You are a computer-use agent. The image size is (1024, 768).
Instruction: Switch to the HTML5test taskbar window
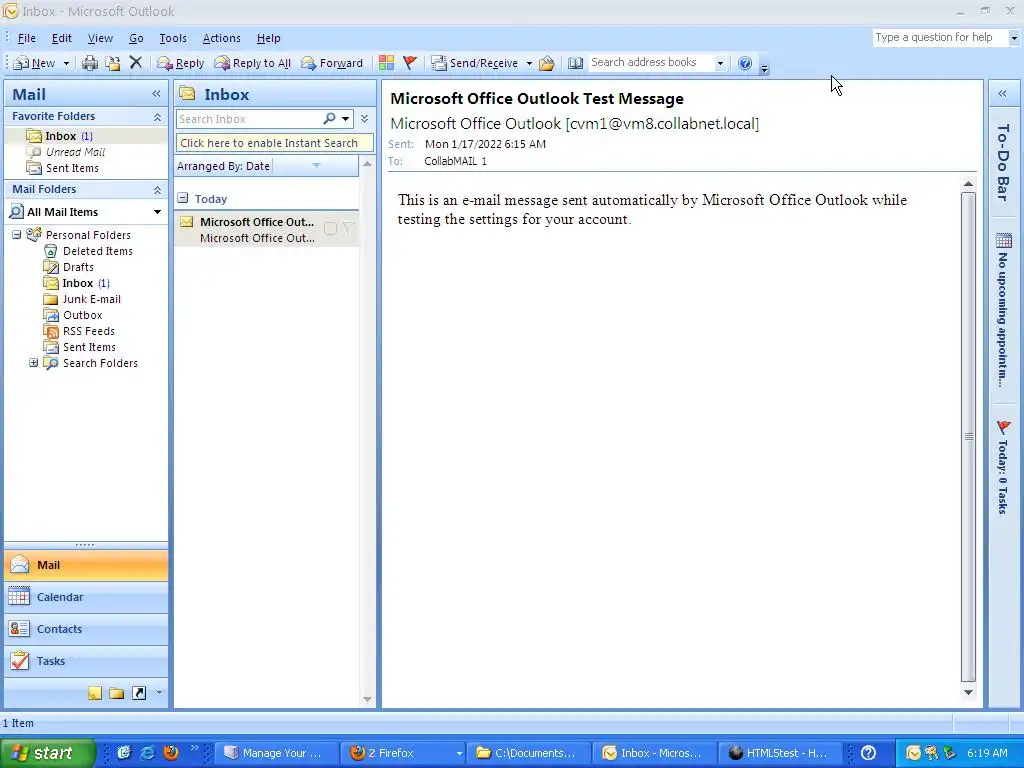pos(780,753)
